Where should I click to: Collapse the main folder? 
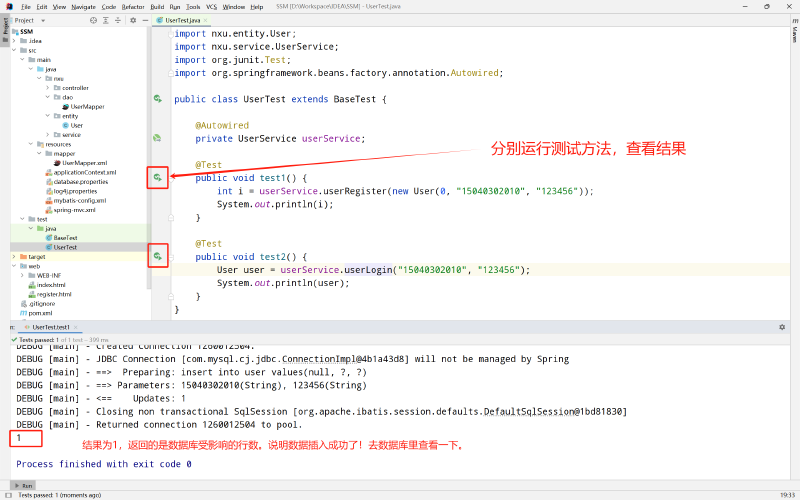click(x=22, y=60)
